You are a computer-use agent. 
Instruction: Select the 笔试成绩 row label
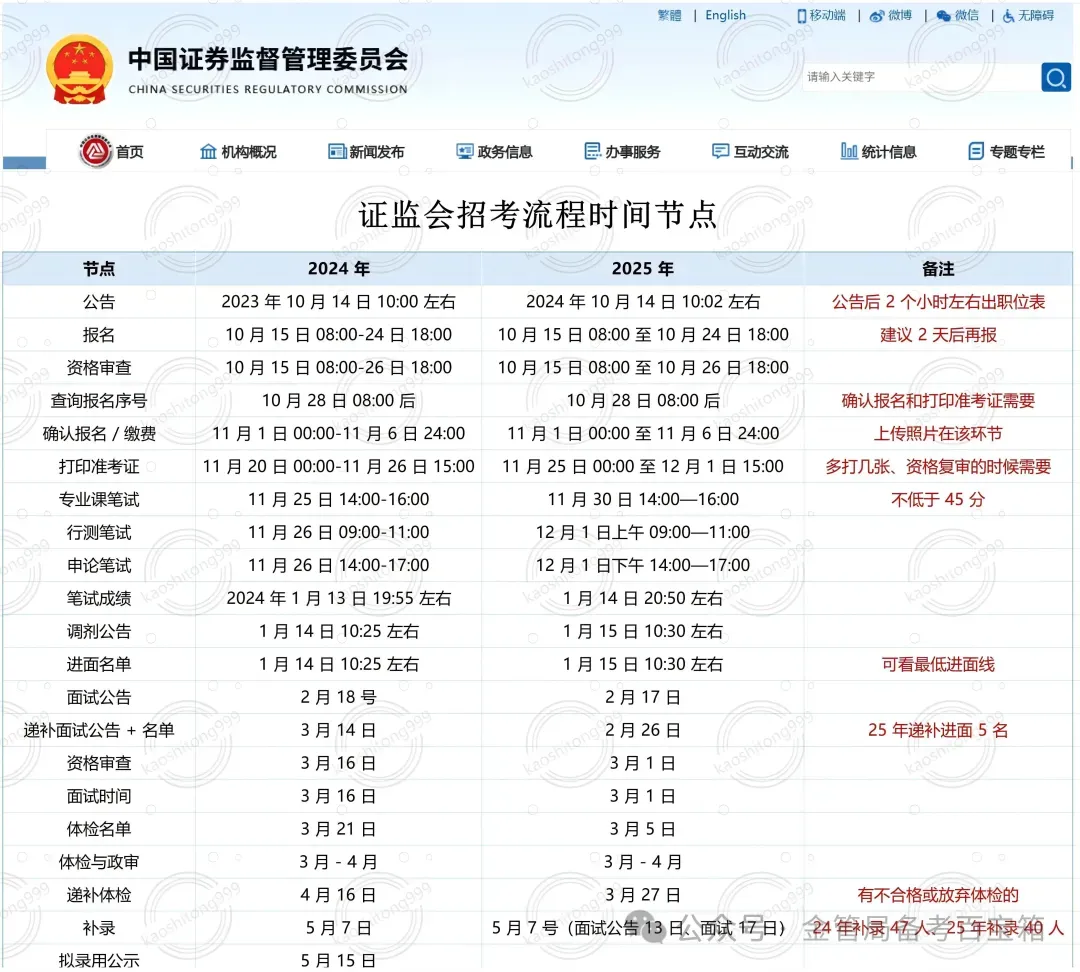tap(99, 599)
